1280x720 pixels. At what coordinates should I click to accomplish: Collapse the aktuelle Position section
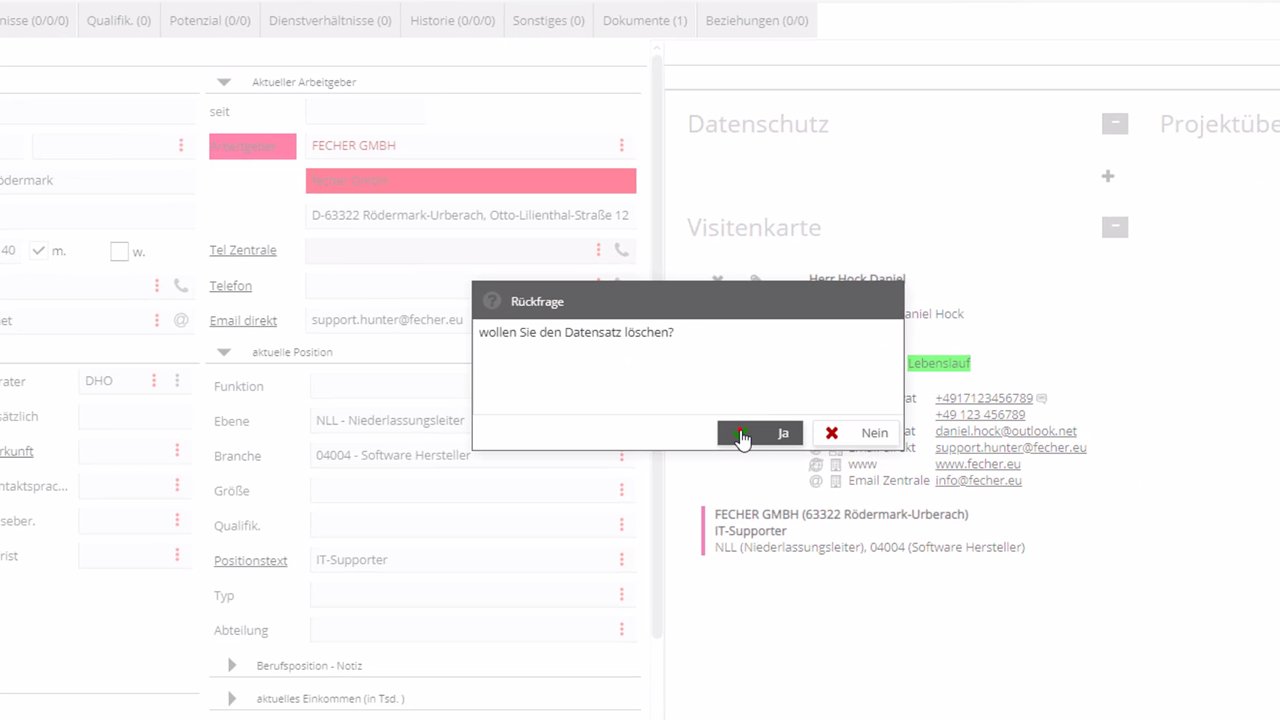[x=224, y=352]
